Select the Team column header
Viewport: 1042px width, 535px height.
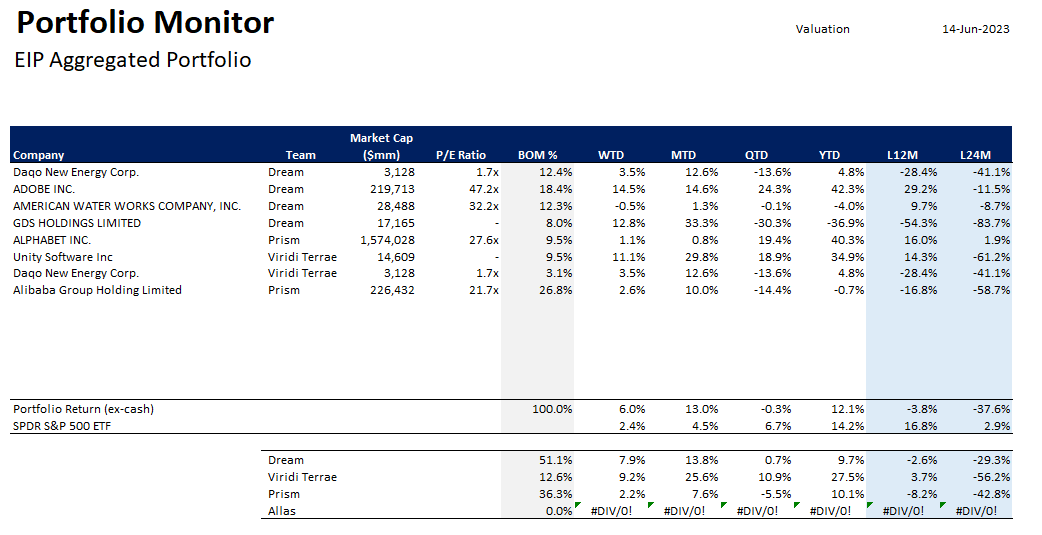(300, 155)
